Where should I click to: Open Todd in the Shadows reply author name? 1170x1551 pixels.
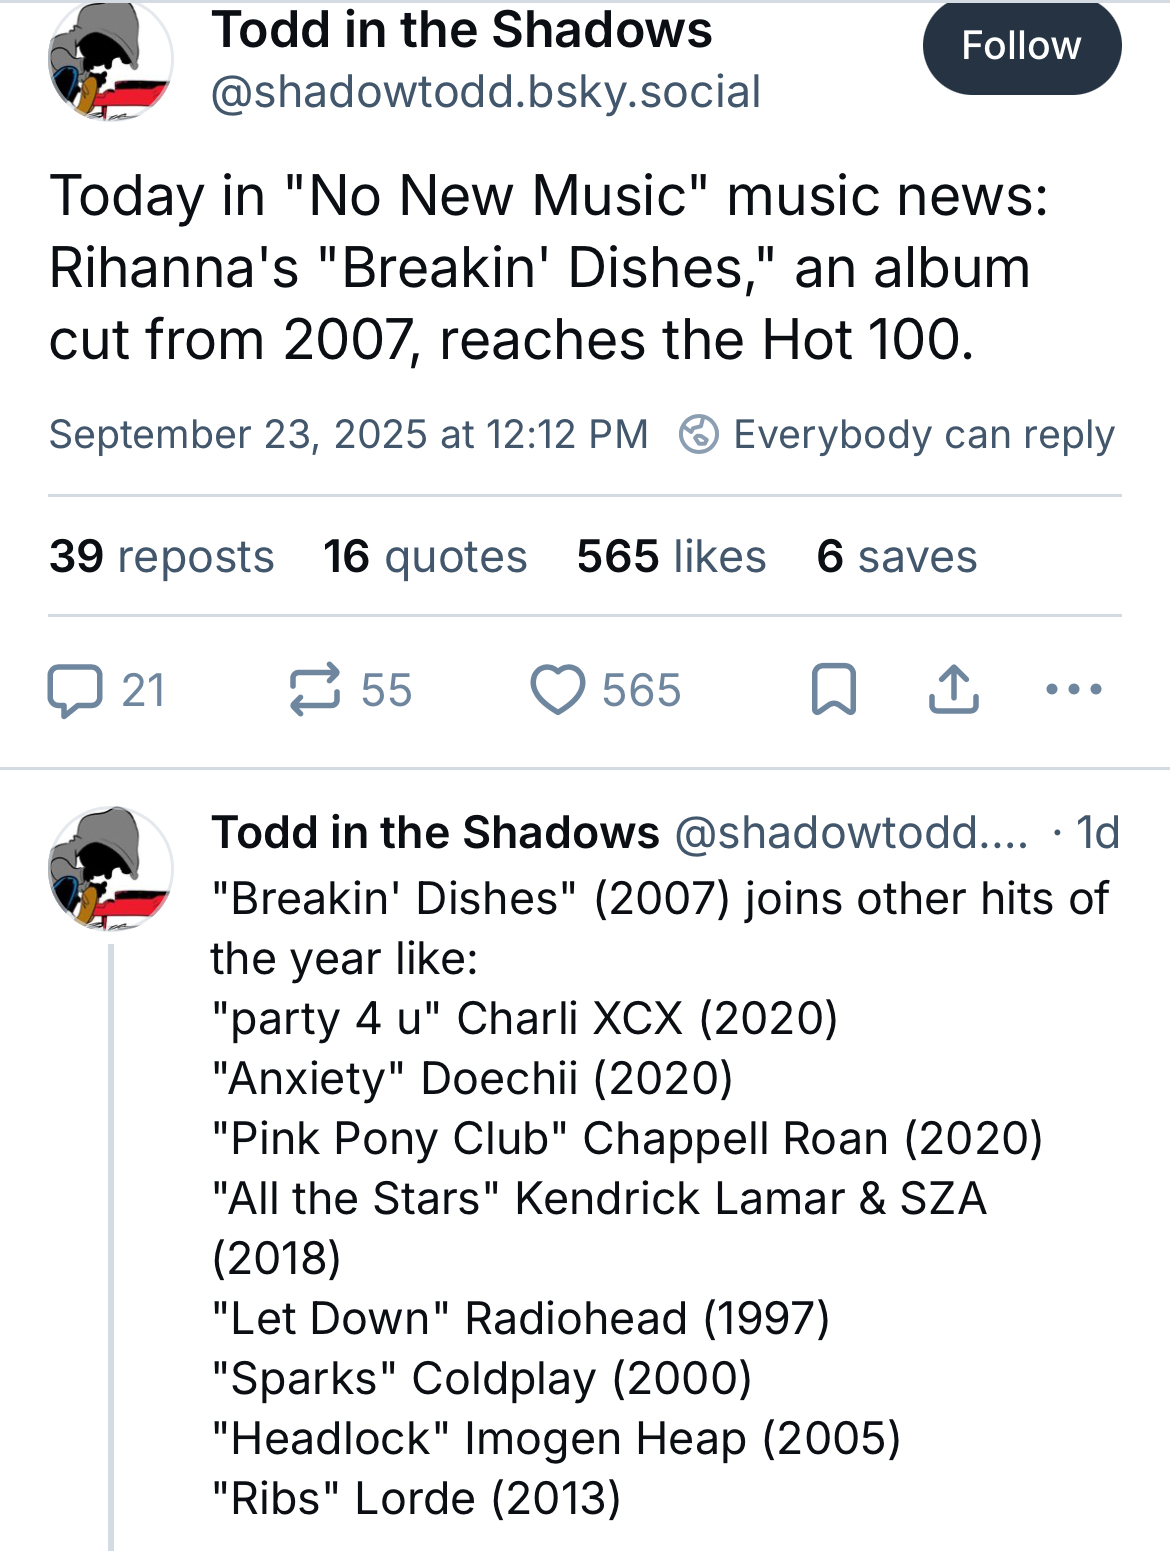[435, 832]
